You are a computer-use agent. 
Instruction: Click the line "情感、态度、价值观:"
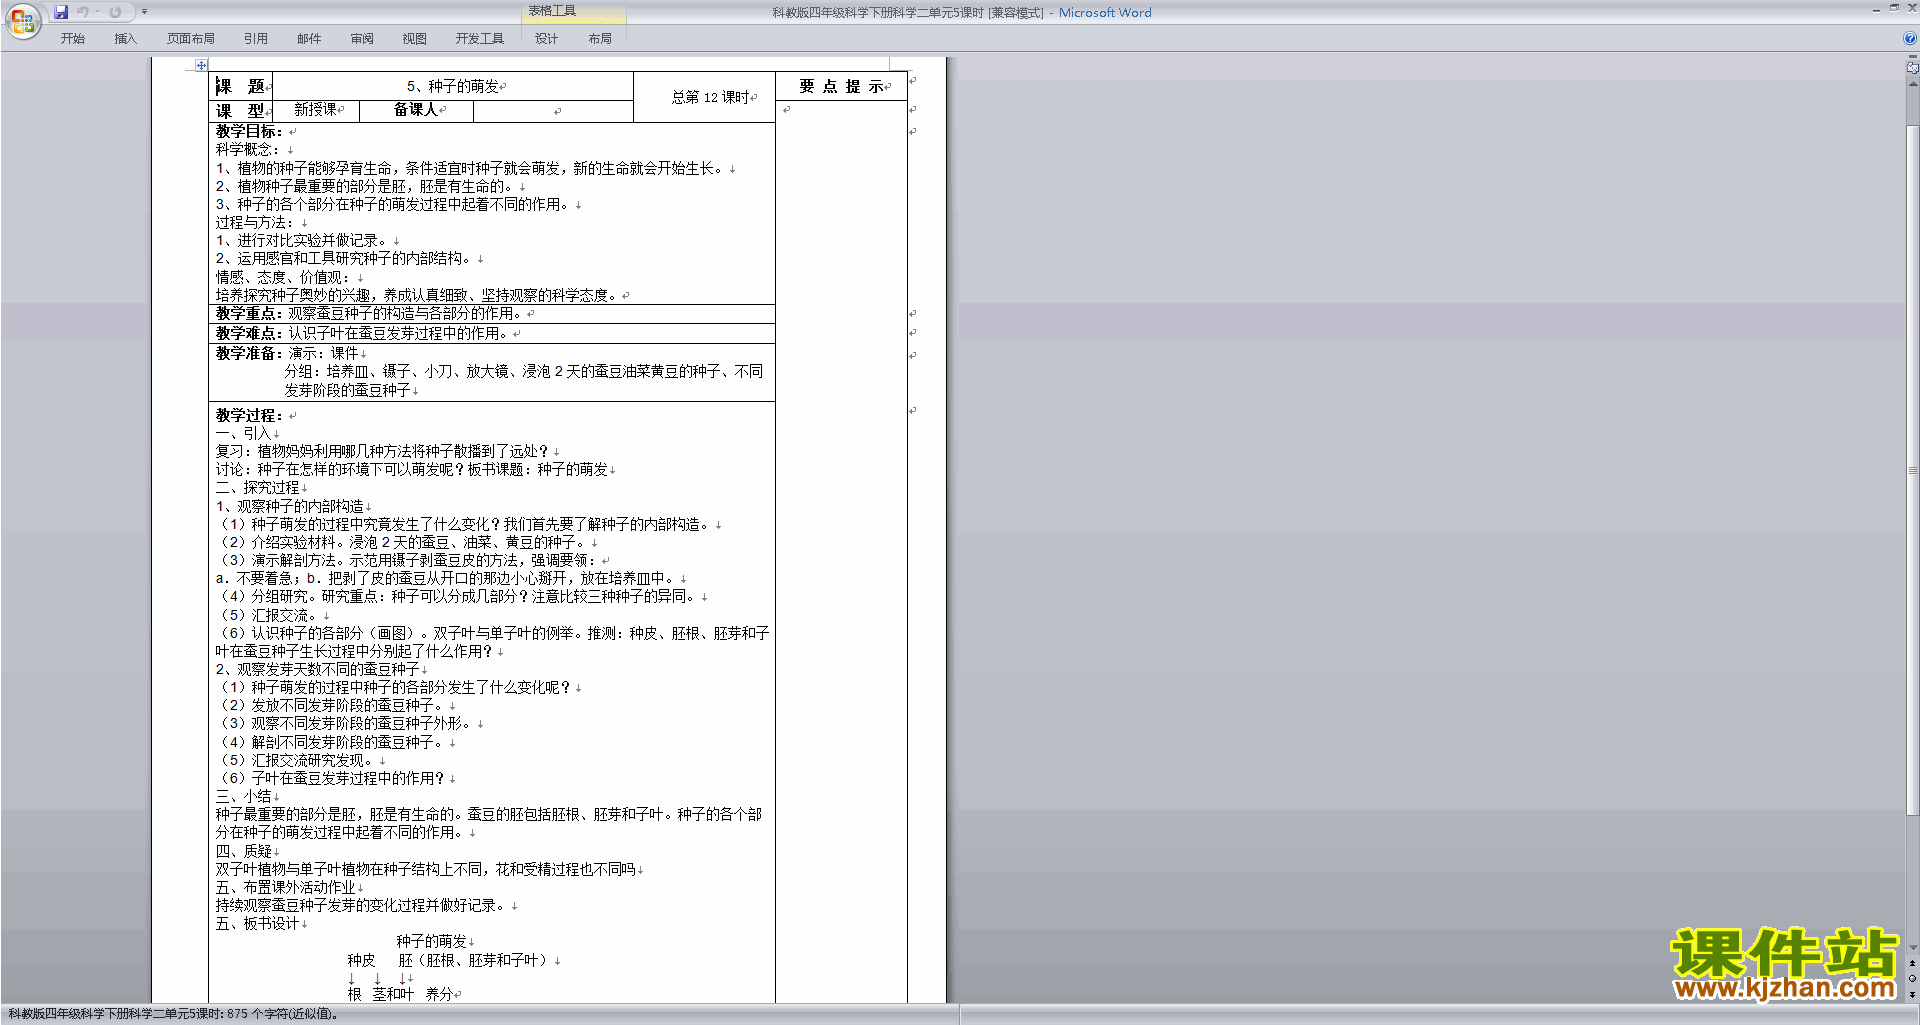[x=283, y=277]
